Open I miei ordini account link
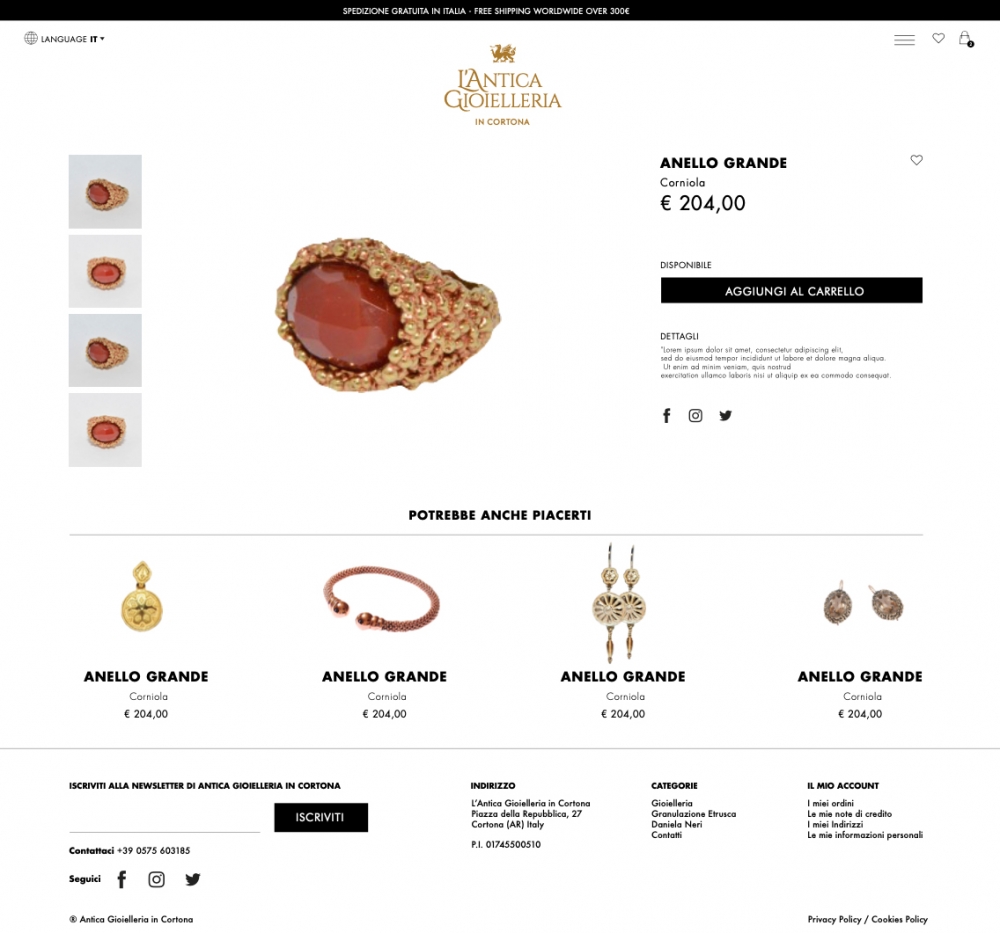This screenshot has height=933, width=1000. click(830, 804)
